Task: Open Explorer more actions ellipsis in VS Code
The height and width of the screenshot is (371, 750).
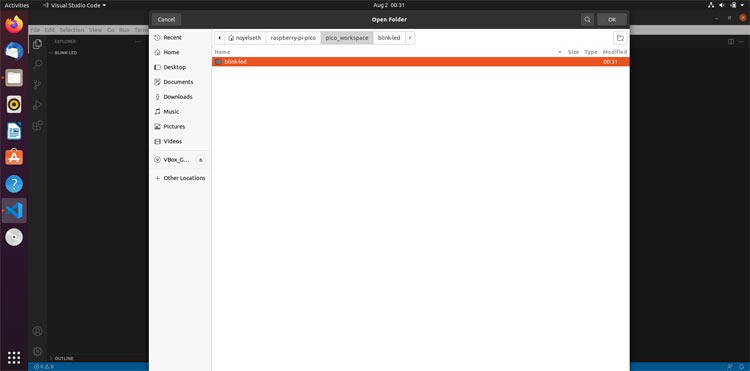Action: click(138, 42)
